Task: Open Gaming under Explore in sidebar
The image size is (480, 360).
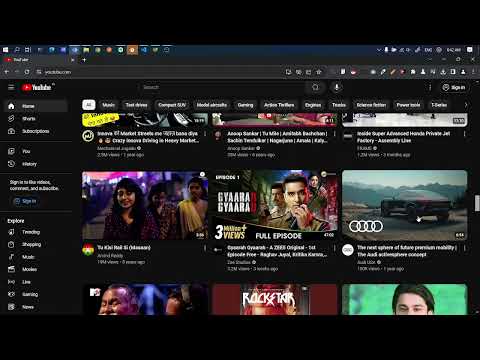Action: (x=36, y=294)
